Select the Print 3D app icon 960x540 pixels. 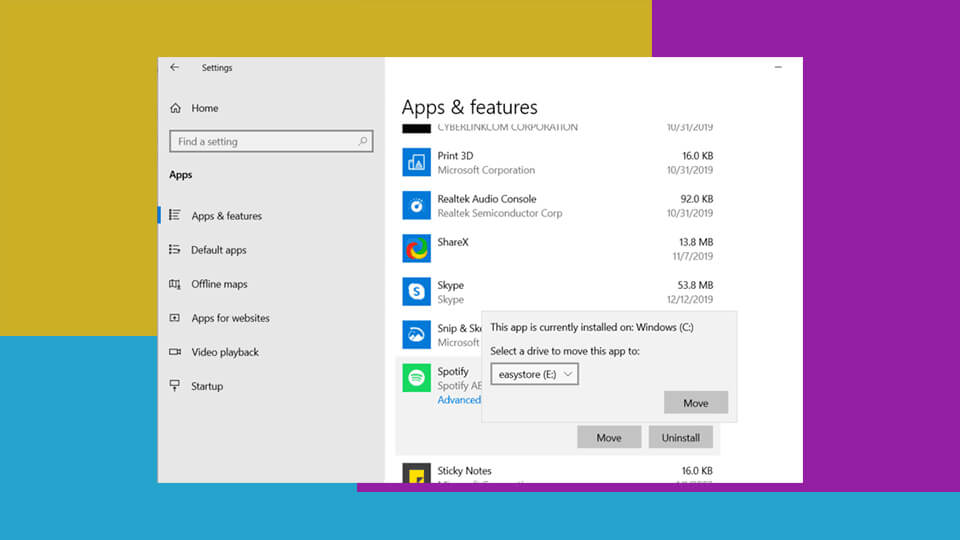pos(416,162)
